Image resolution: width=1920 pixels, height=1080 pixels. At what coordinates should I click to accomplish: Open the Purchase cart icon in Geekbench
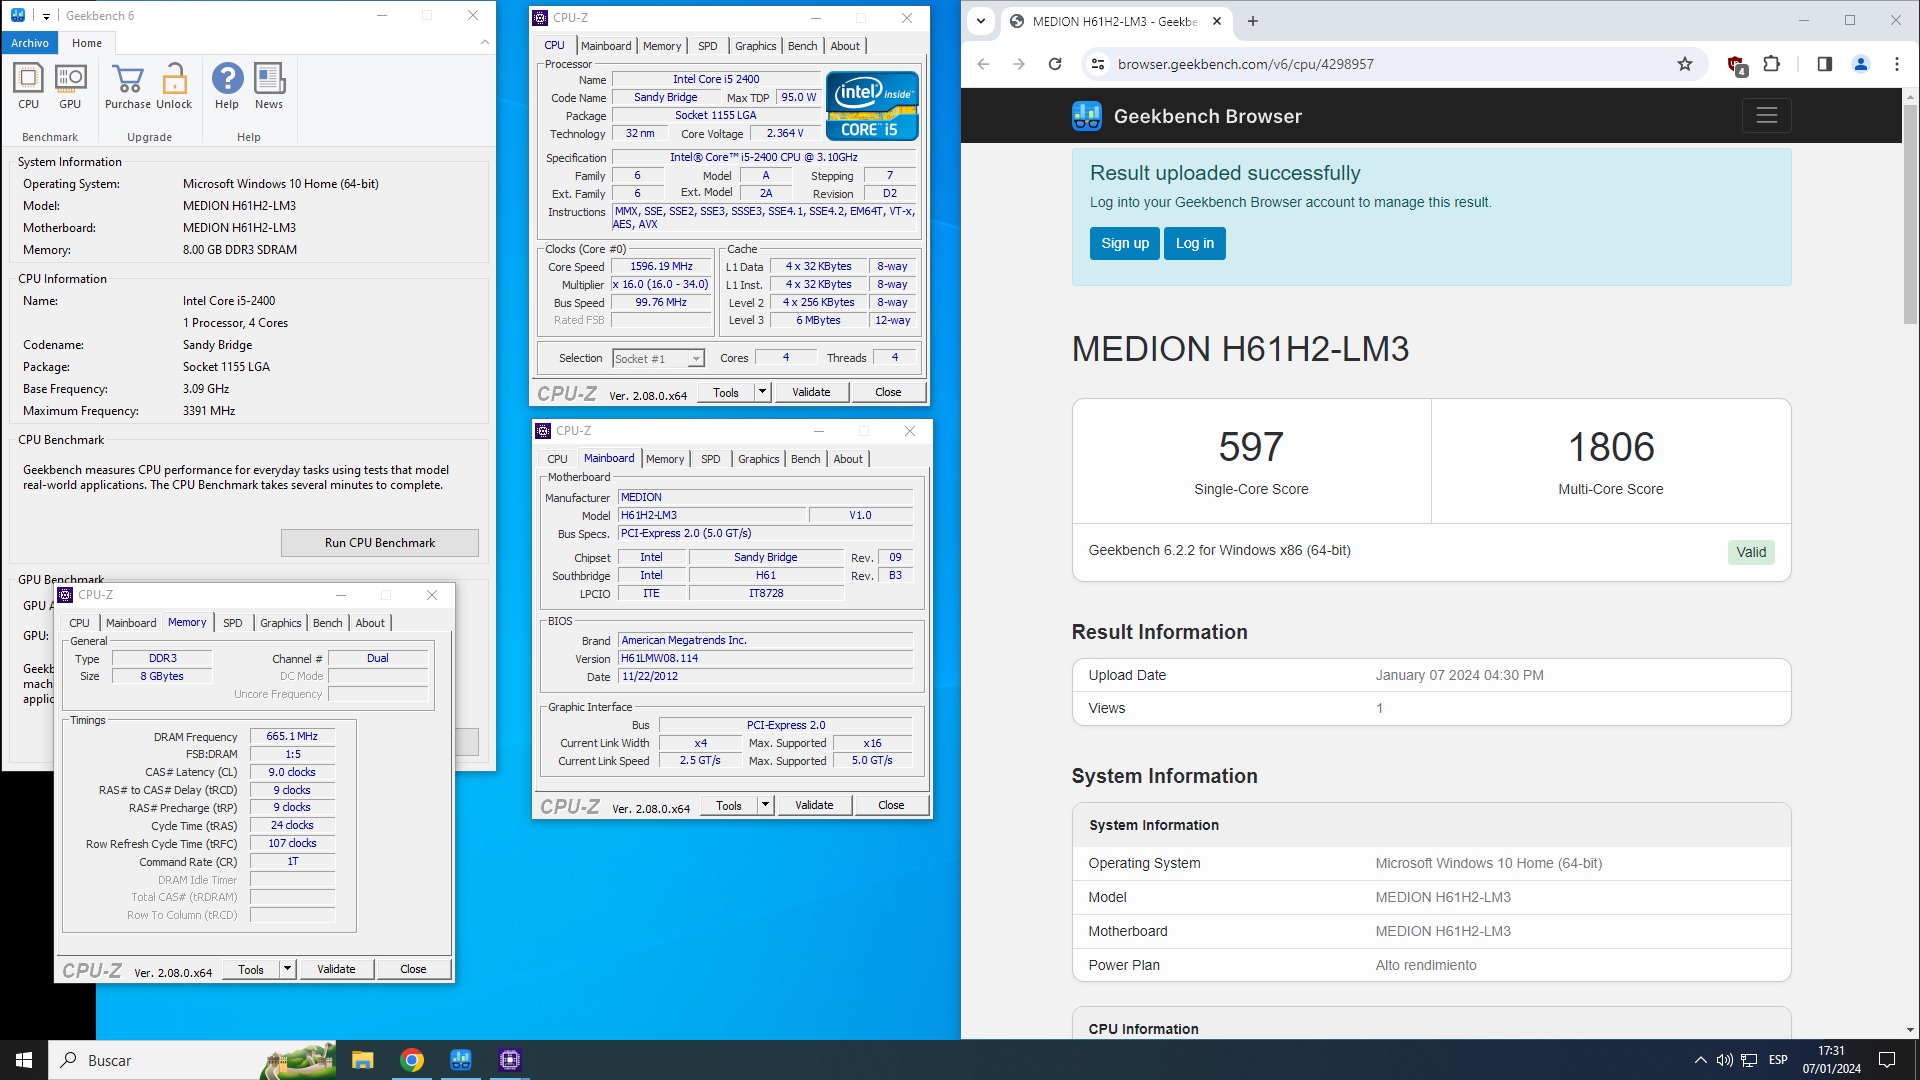click(x=128, y=86)
